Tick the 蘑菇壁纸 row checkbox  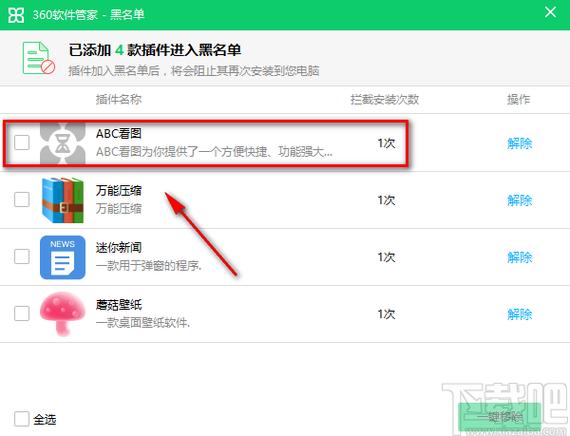pyautogui.click(x=22, y=313)
